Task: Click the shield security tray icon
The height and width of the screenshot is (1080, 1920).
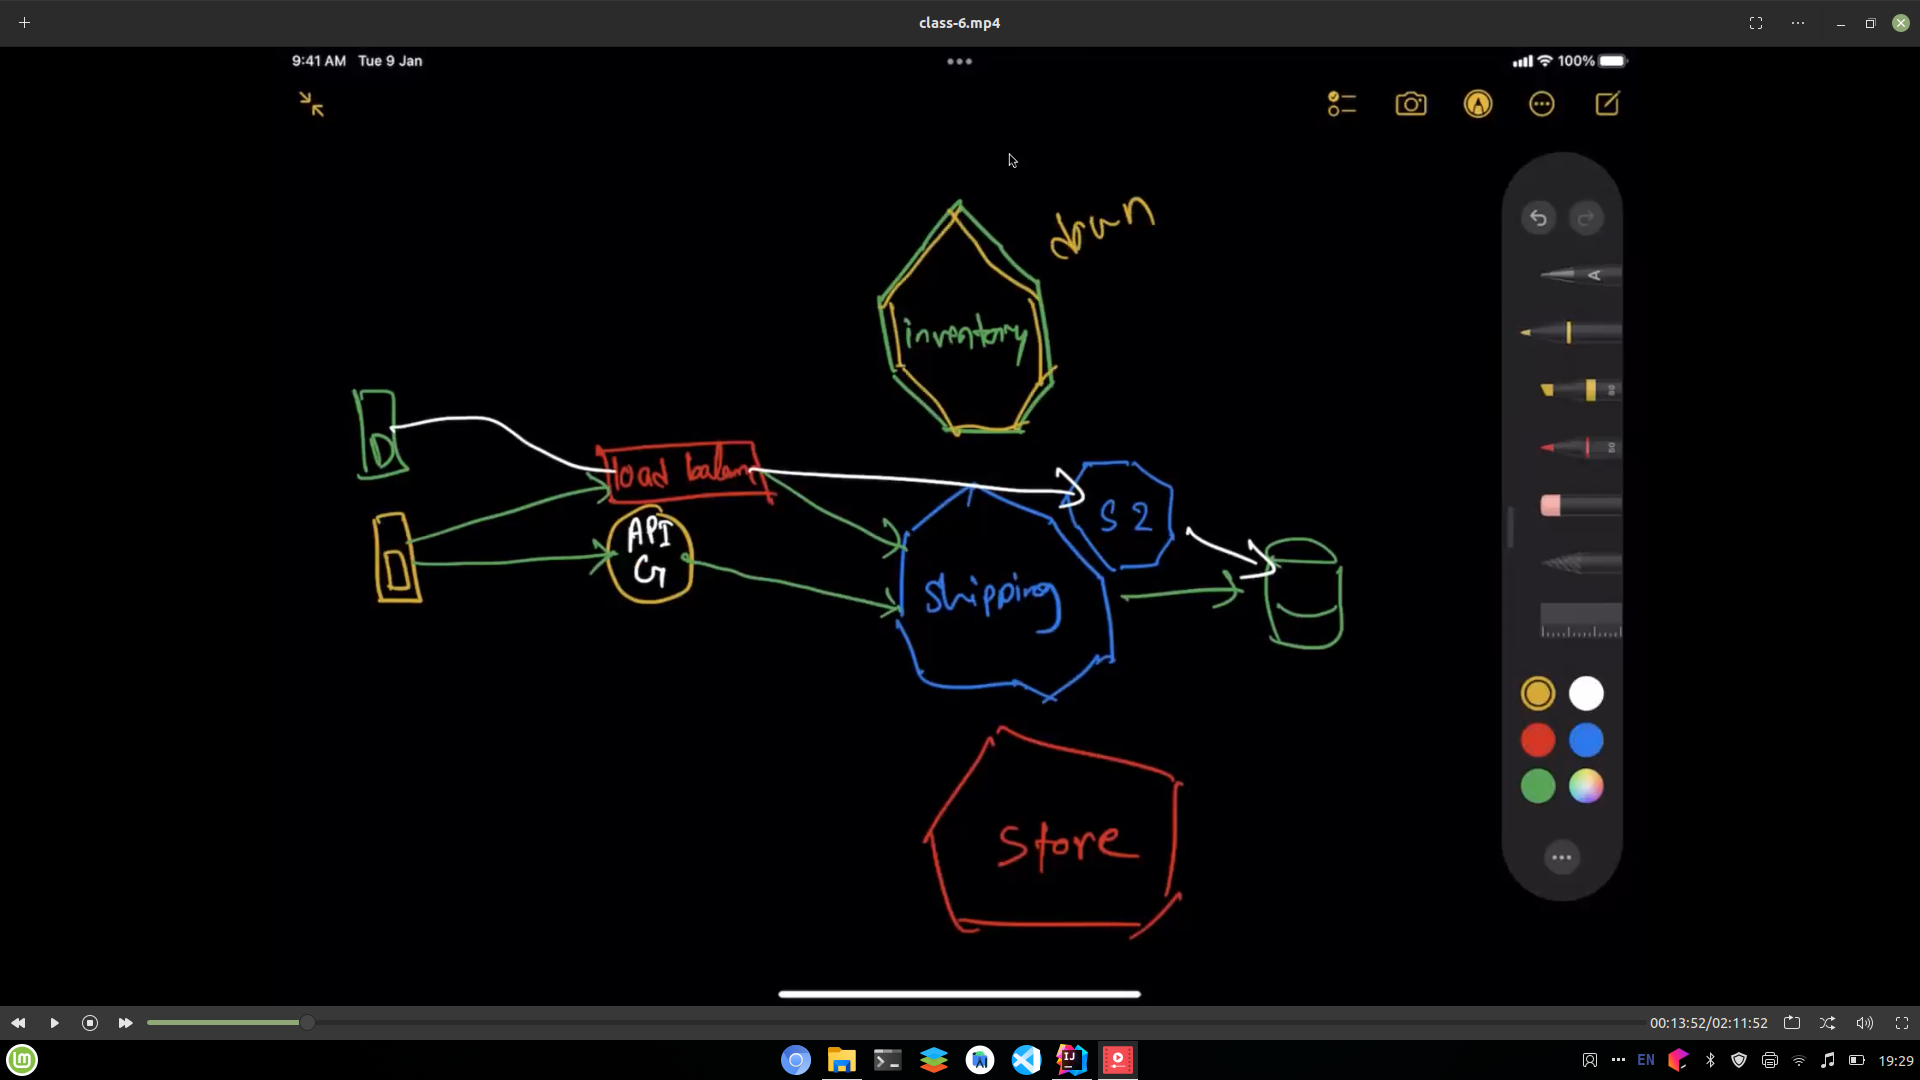Action: (1739, 1060)
